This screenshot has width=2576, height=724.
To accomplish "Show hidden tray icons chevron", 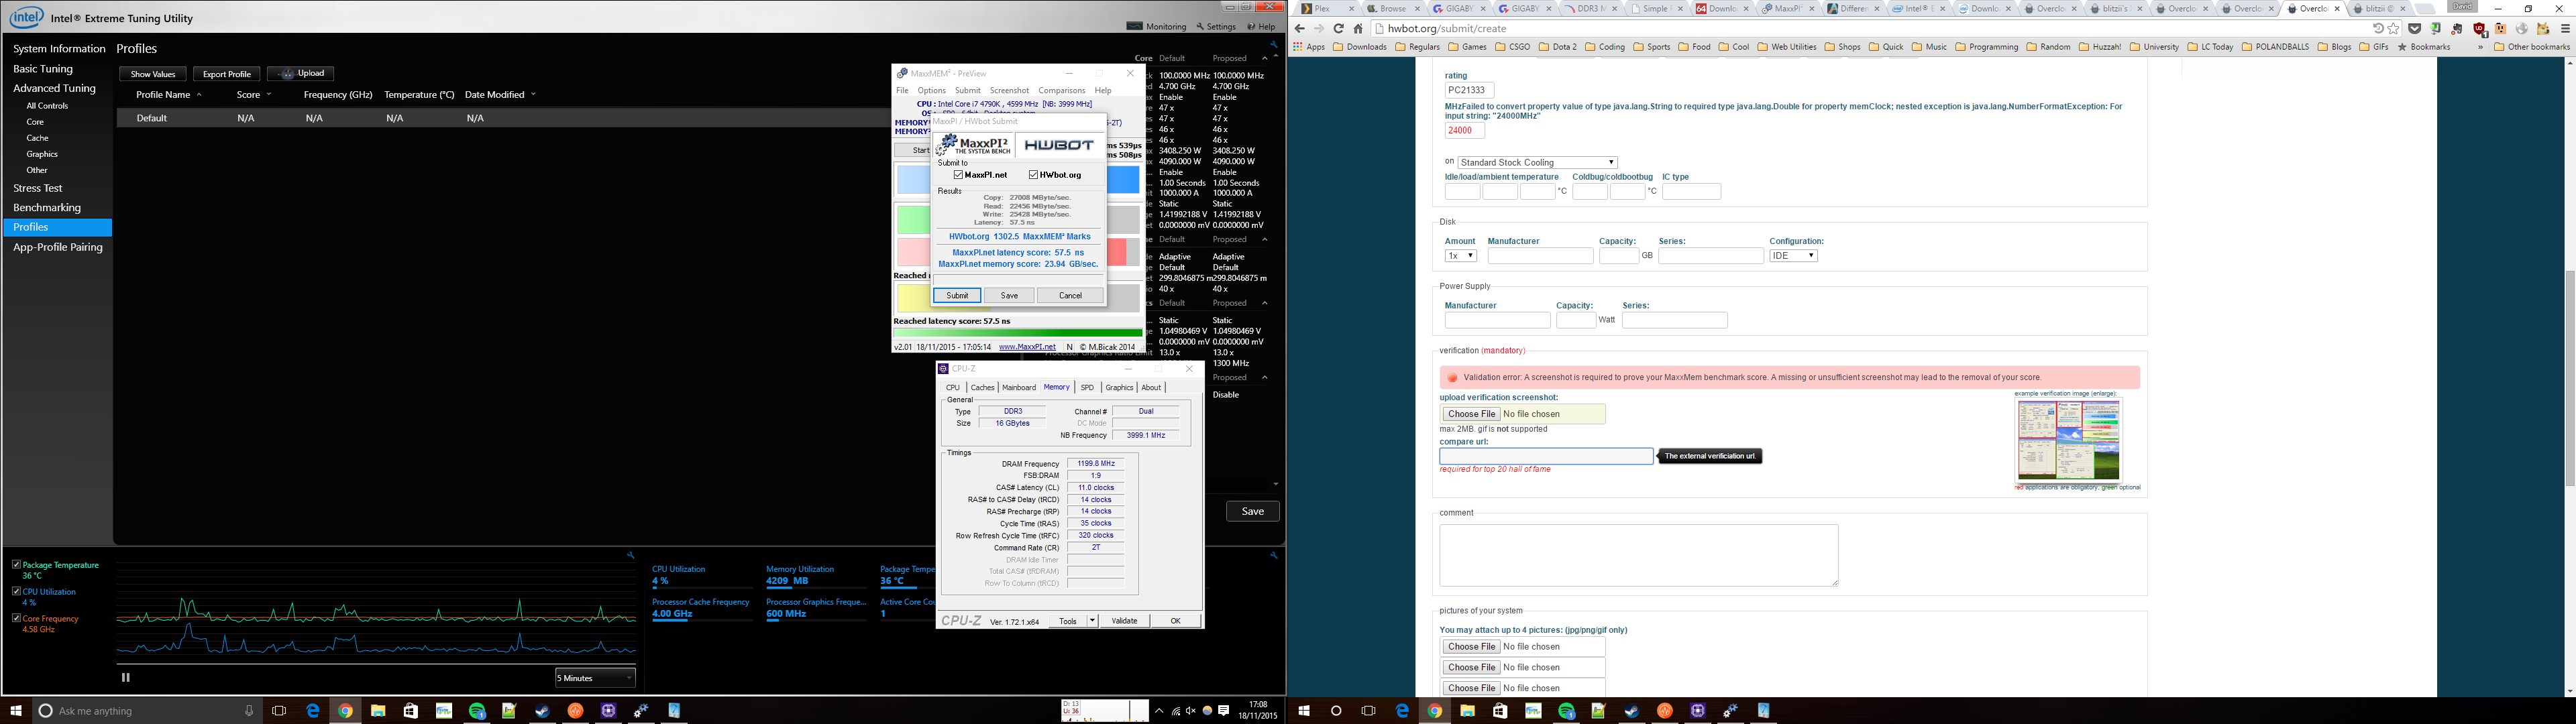I will click(x=1159, y=711).
